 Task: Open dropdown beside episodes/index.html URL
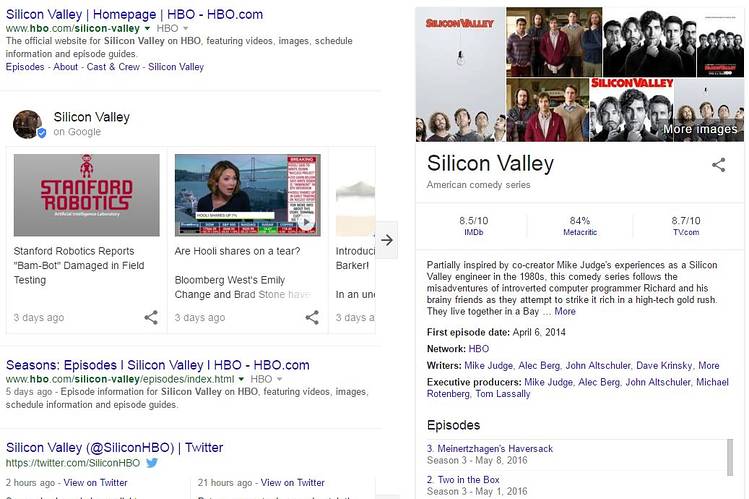[240, 380]
